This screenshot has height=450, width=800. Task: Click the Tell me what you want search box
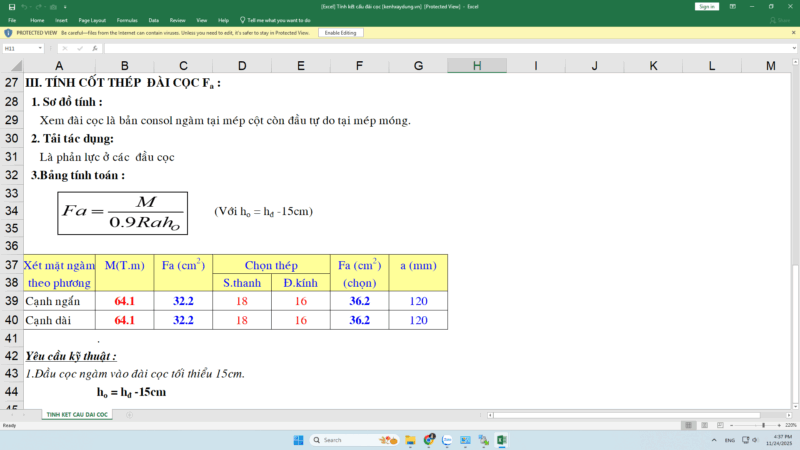[280, 19]
